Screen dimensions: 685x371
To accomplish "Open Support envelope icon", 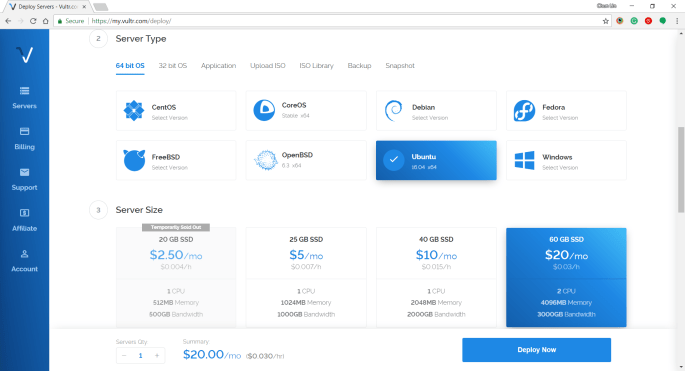I will (x=24, y=172).
